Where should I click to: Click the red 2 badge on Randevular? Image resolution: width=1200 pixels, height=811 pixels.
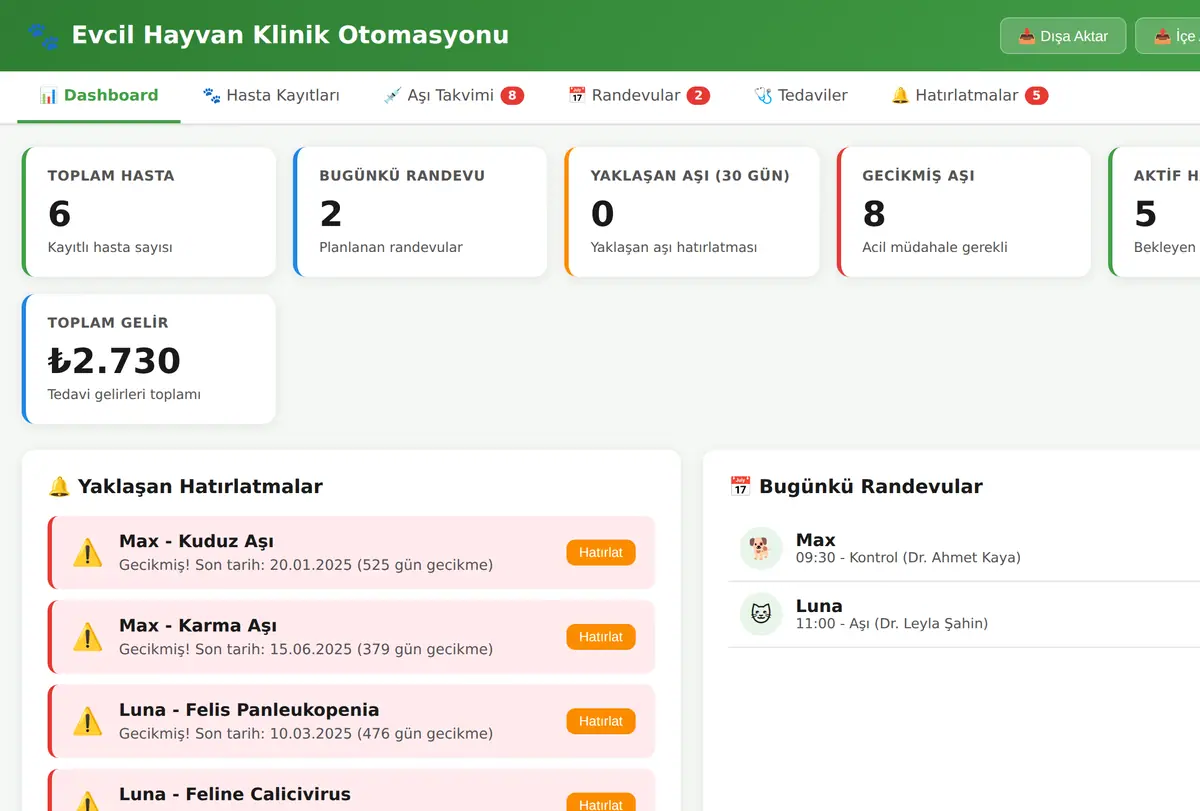click(698, 96)
